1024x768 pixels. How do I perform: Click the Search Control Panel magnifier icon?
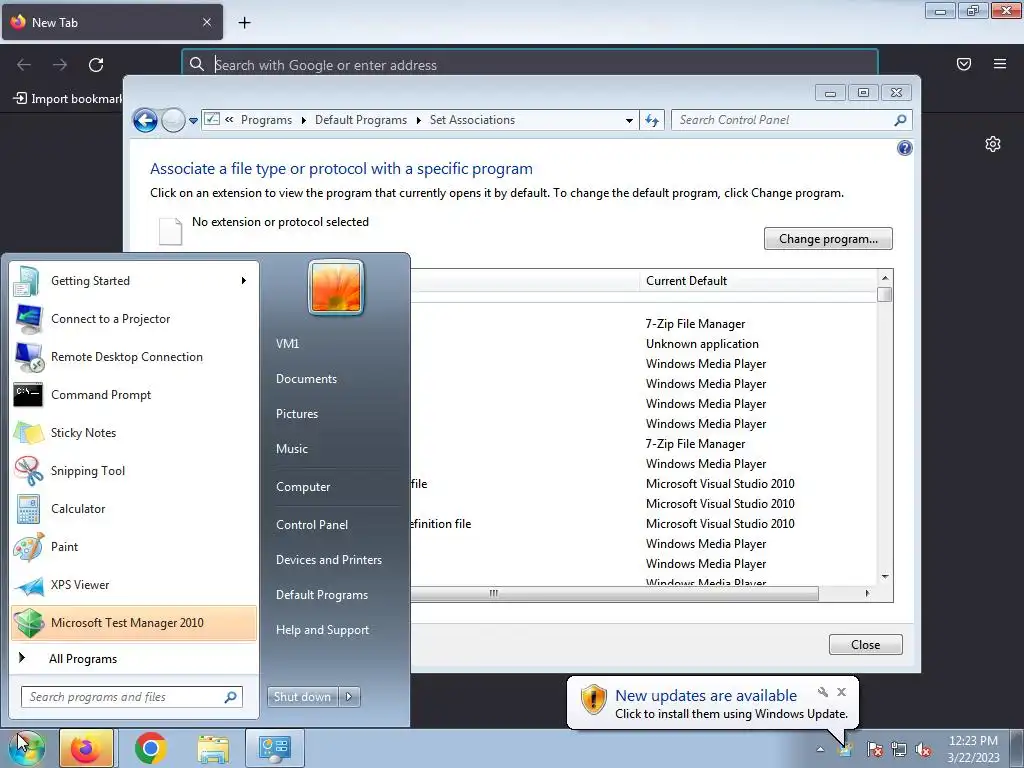click(900, 120)
